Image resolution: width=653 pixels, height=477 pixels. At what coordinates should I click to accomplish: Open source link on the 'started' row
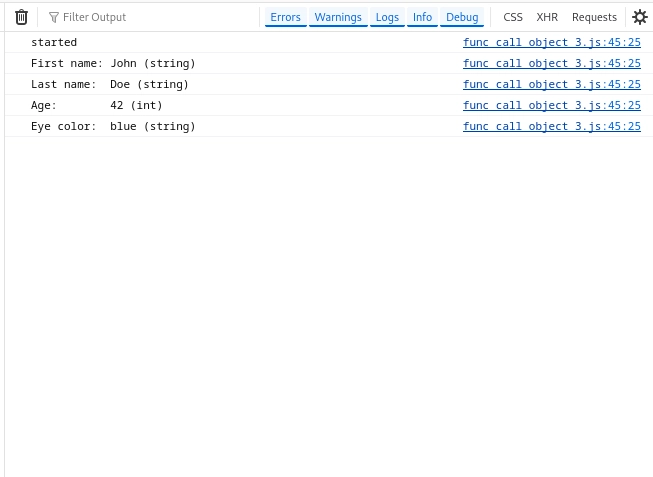(x=552, y=42)
